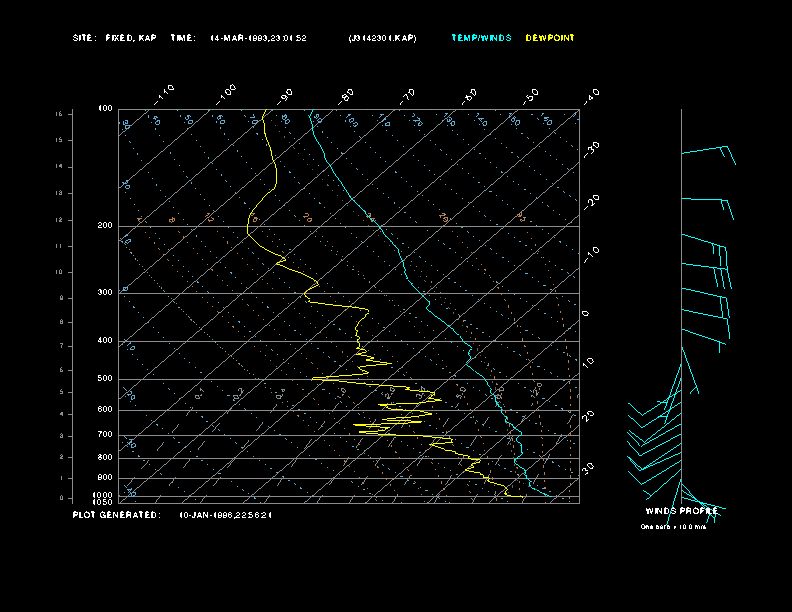Click the 700 pressure level label
Viewport: 792px width, 612px height.
[x=105, y=435]
